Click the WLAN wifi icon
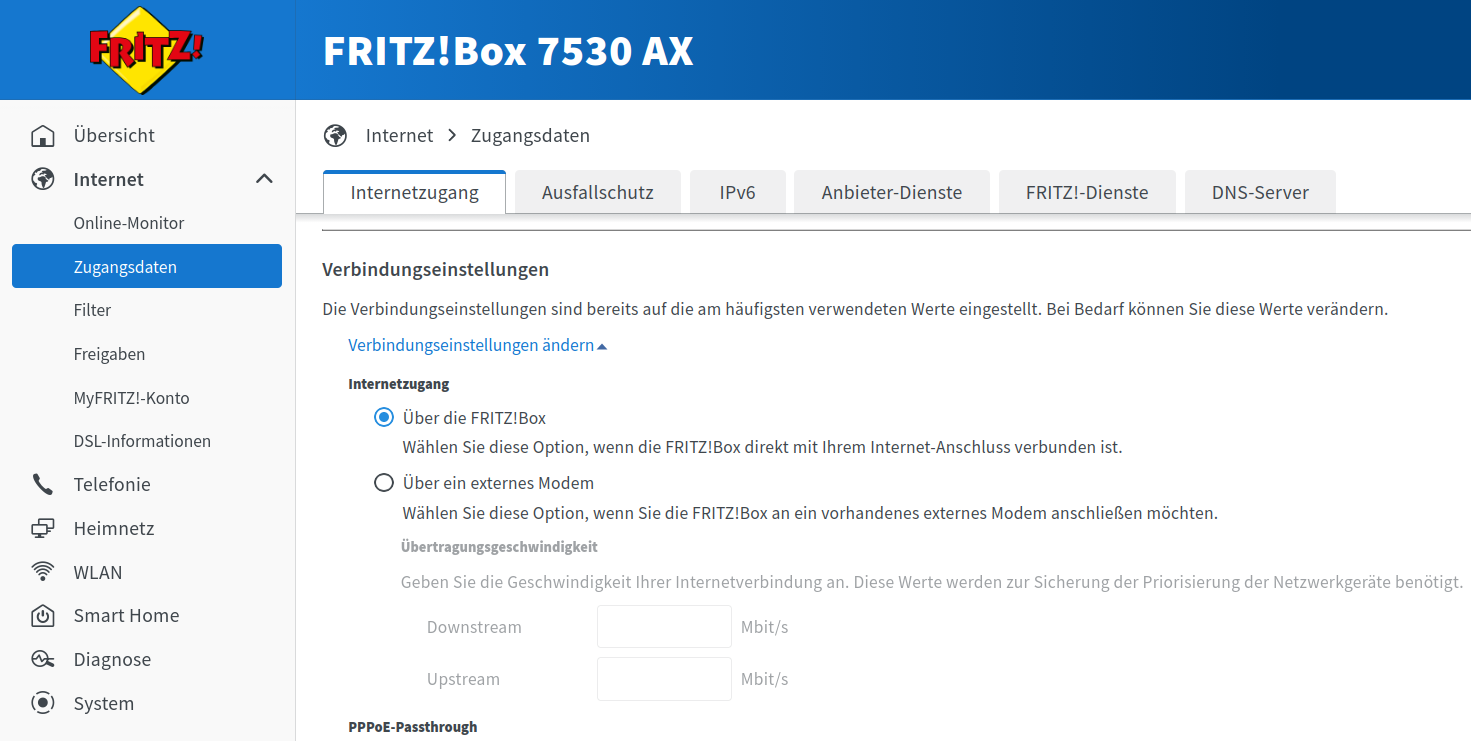 coord(43,572)
